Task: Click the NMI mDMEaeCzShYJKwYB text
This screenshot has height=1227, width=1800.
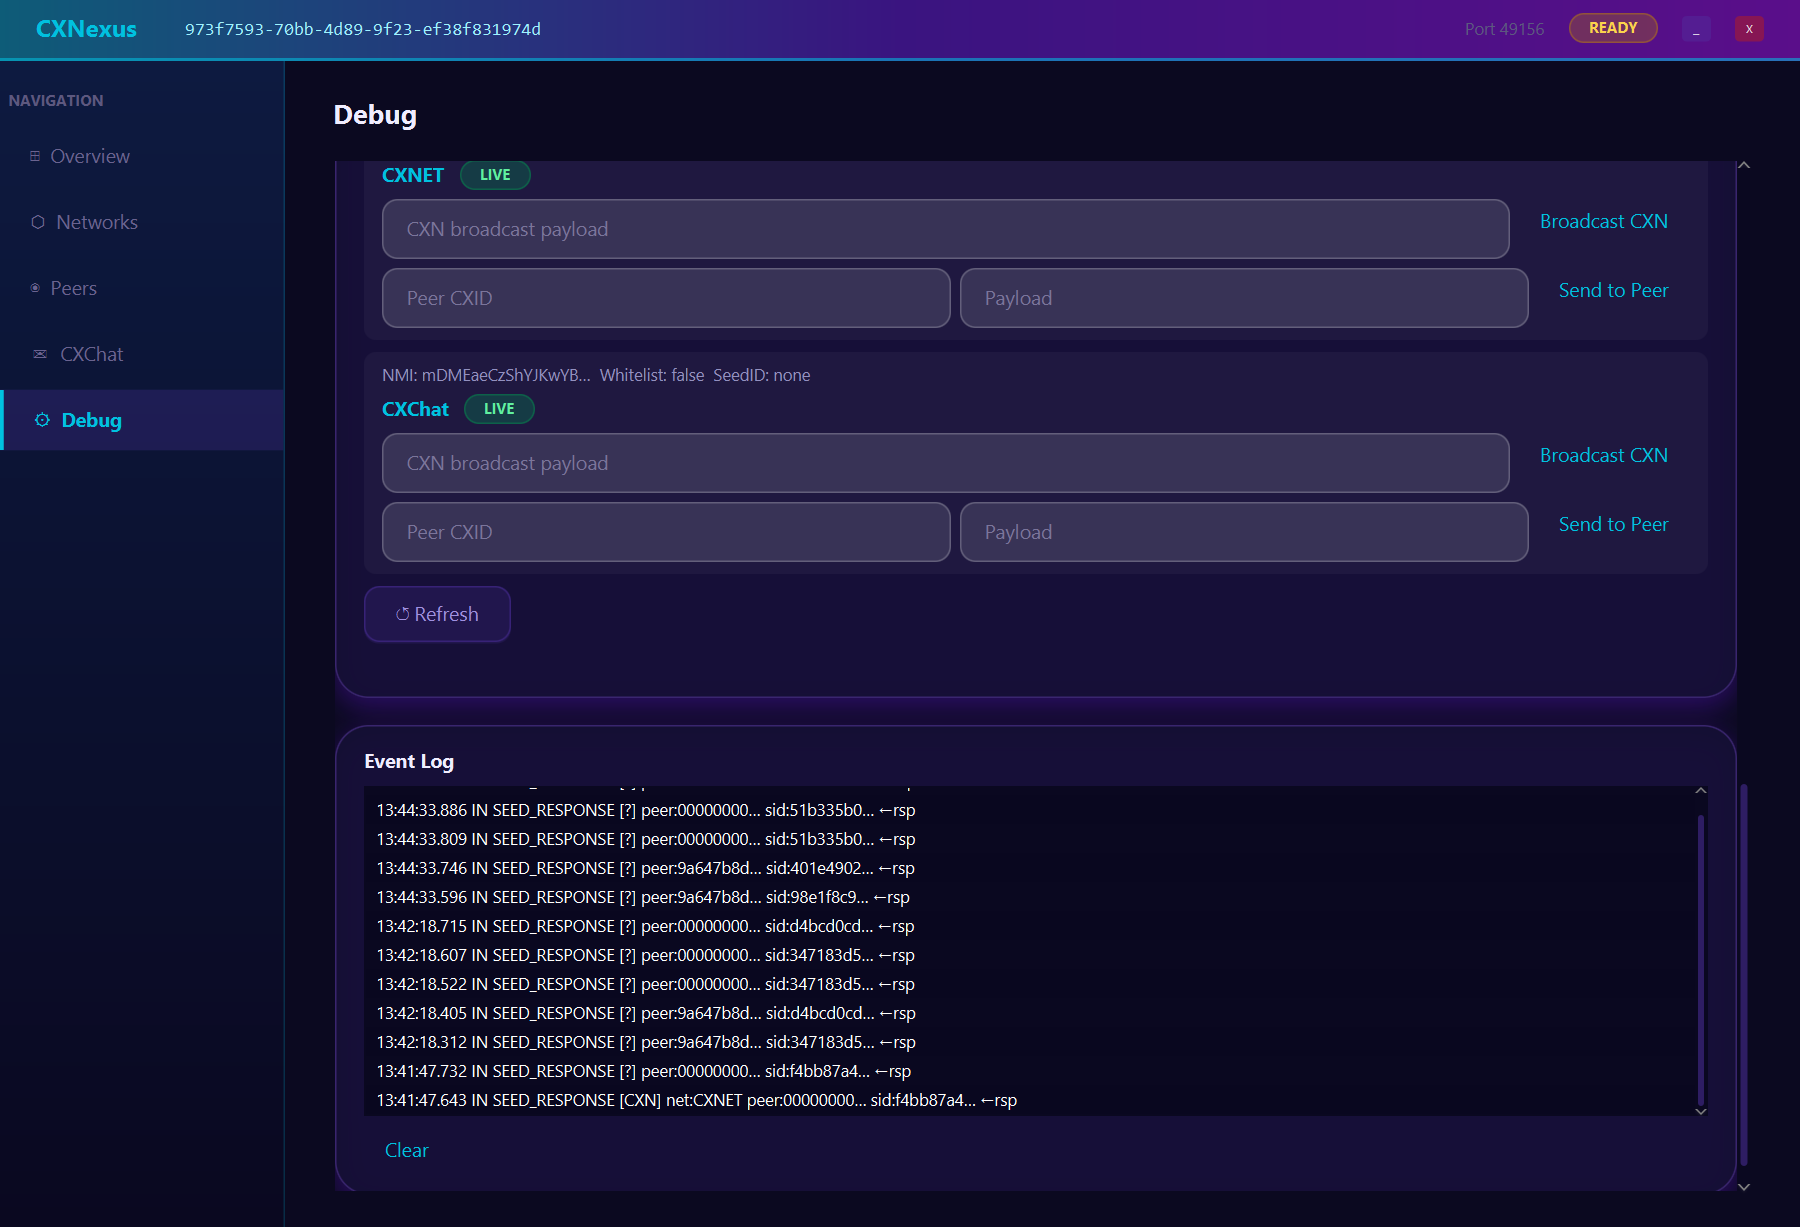Action: [x=486, y=375]
